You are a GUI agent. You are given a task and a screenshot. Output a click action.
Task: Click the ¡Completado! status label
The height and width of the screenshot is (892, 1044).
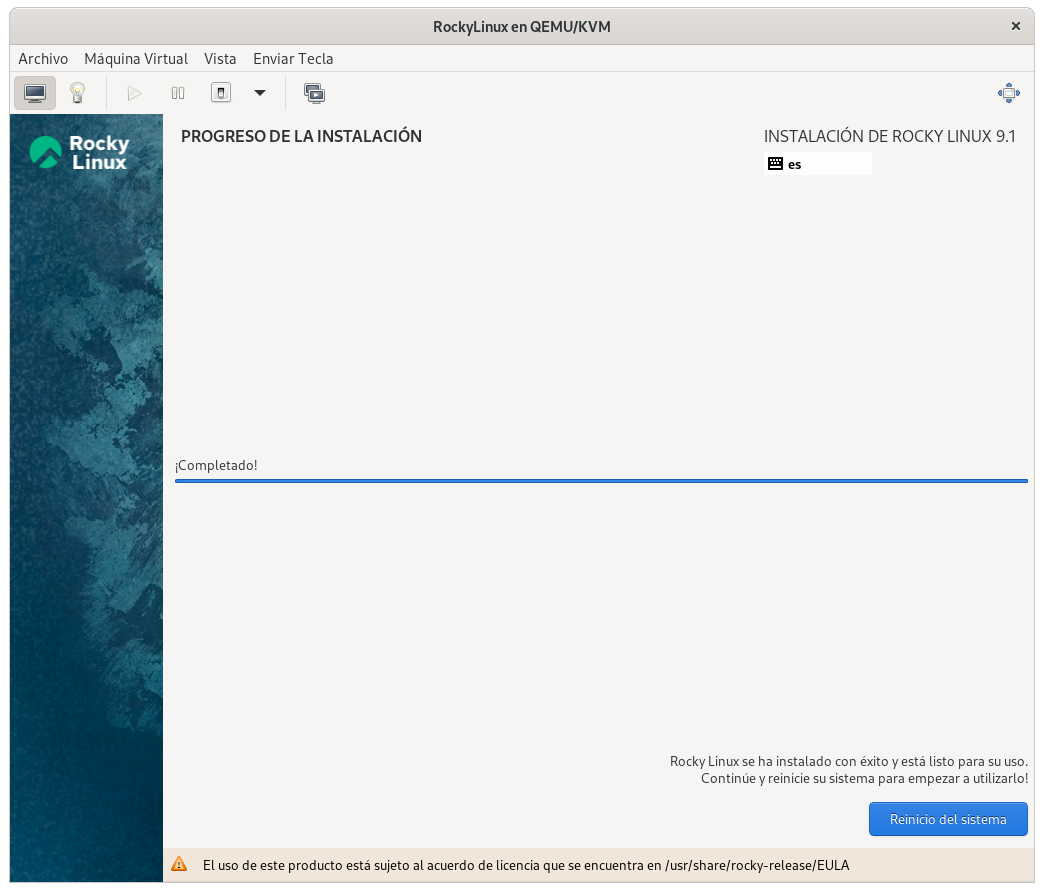click(x=216, y=465)
